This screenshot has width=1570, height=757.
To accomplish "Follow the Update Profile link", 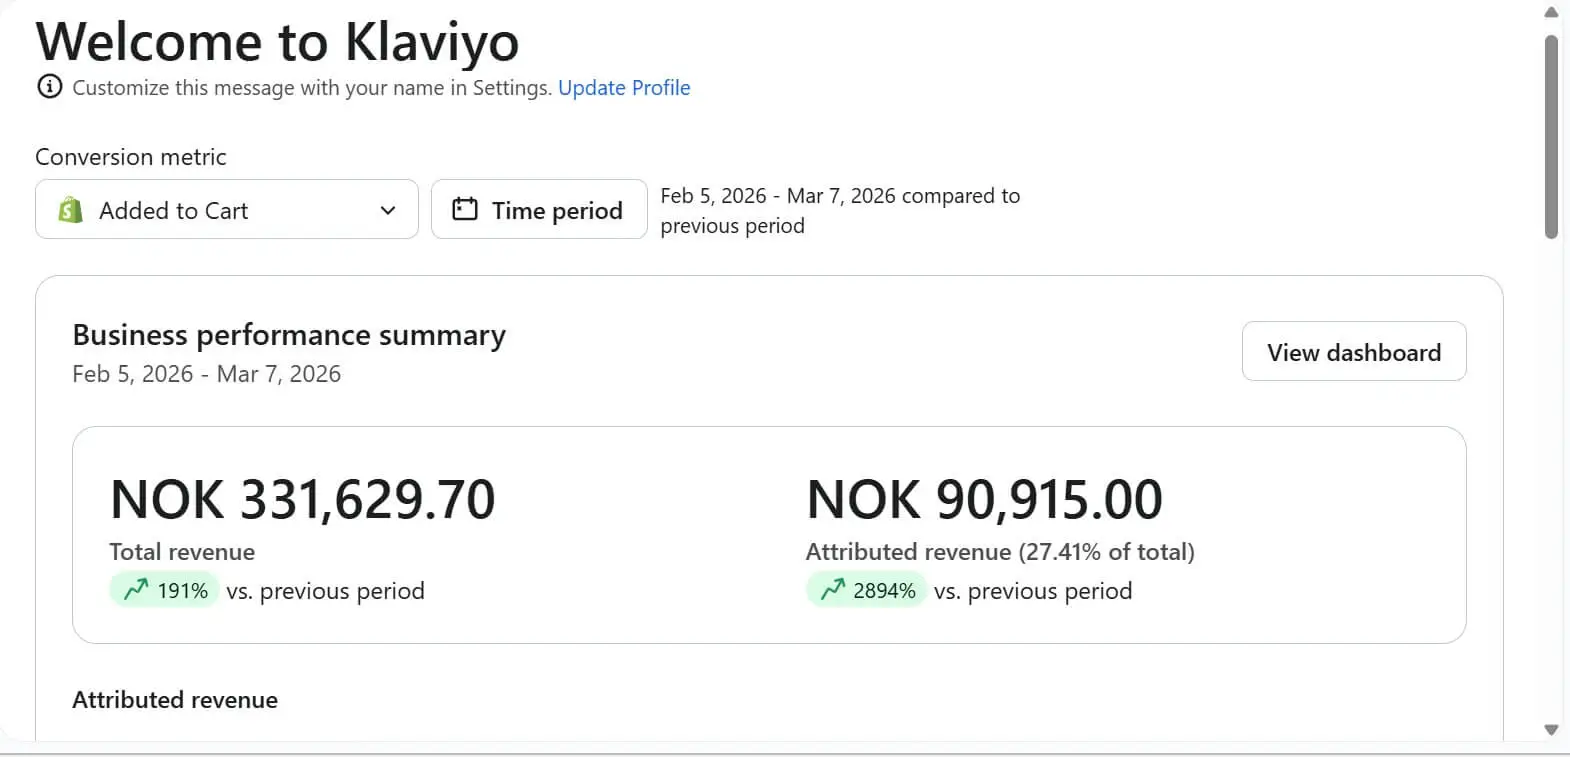I will click(624, 88).
